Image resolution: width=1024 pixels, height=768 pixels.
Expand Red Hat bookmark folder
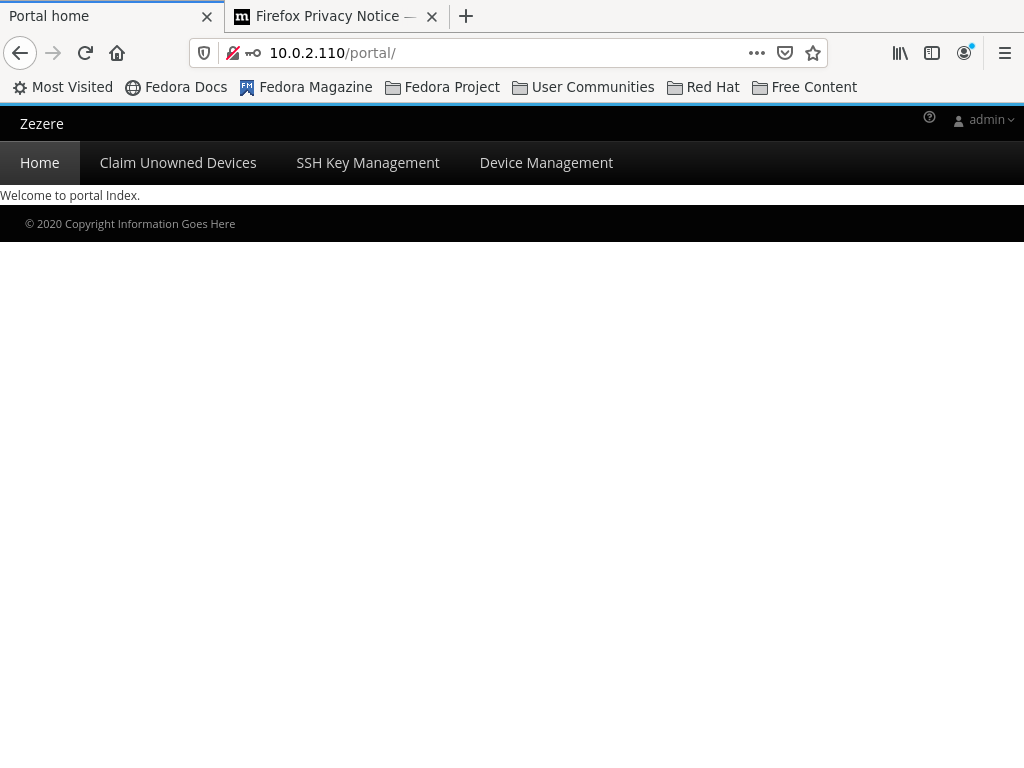pyautogui.click(x=703, y=88)
